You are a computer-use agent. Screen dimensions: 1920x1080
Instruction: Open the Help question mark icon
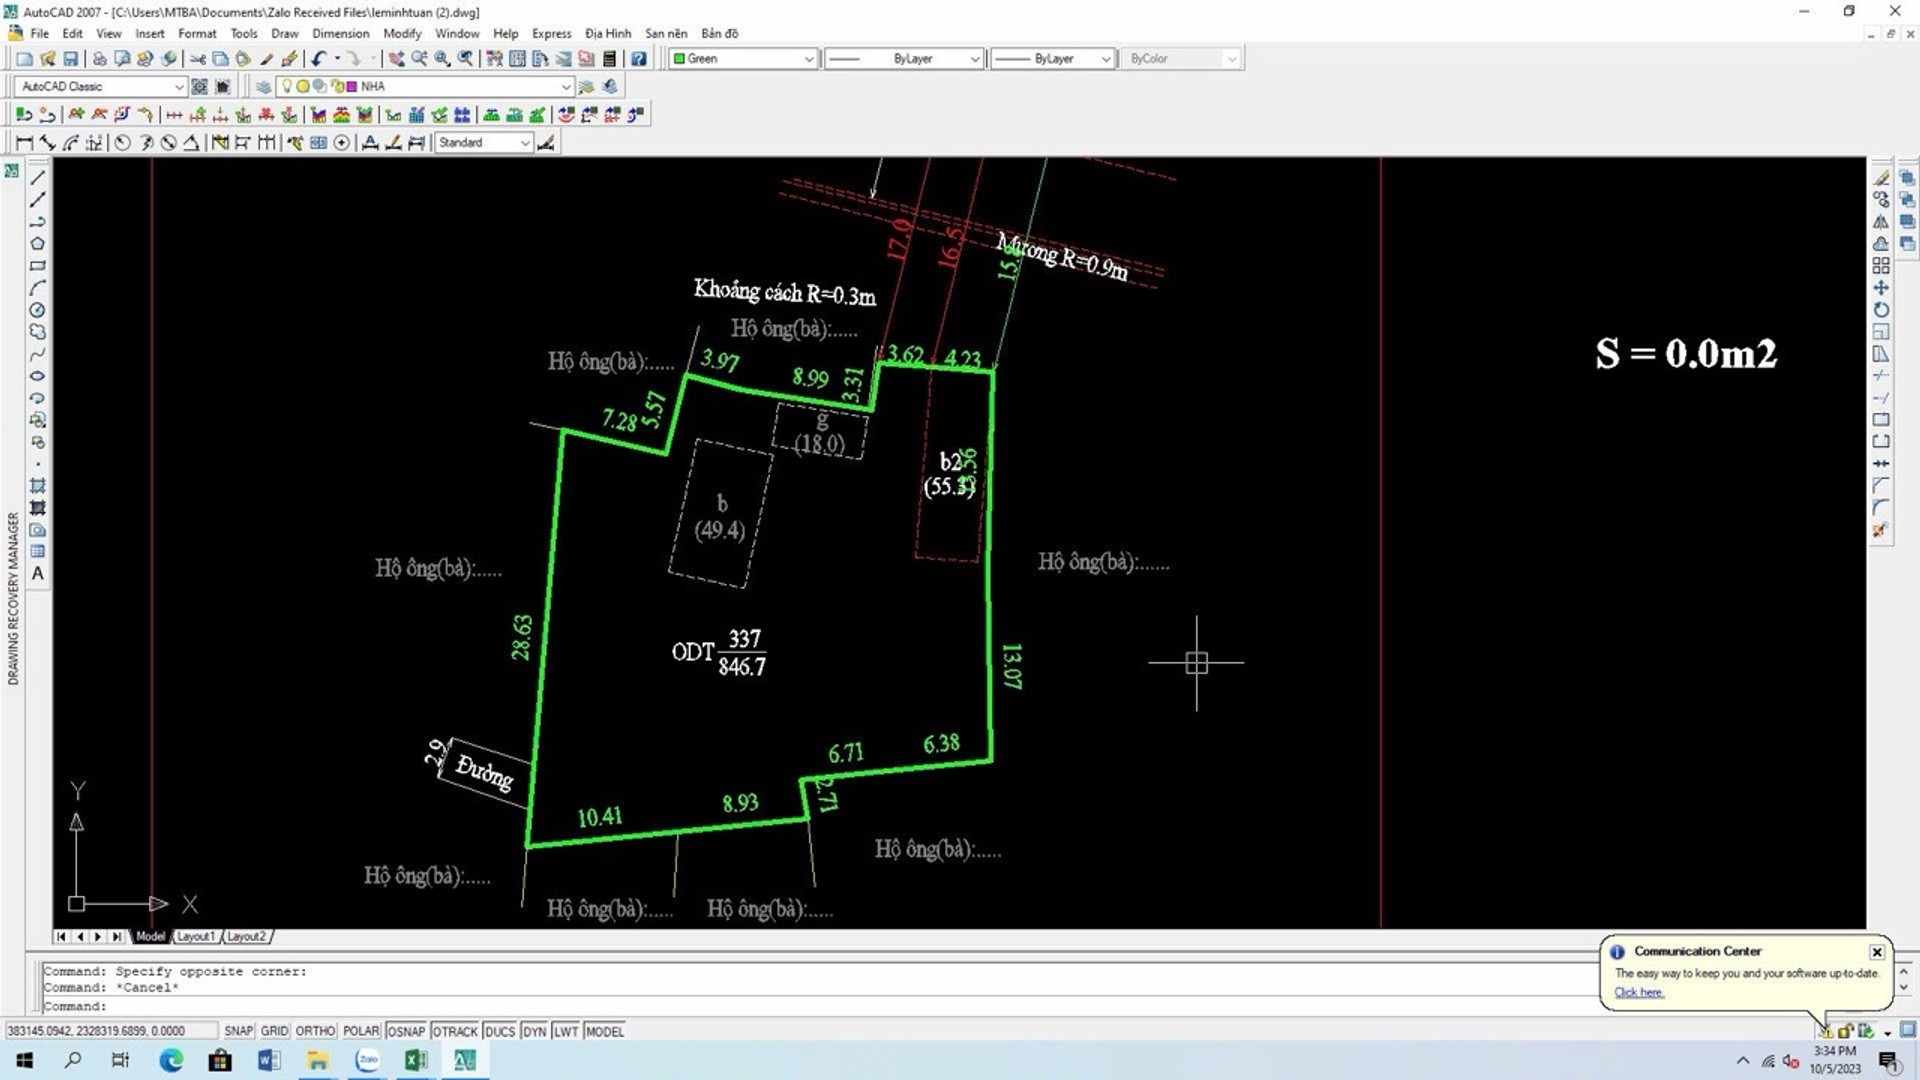(638, 59)
